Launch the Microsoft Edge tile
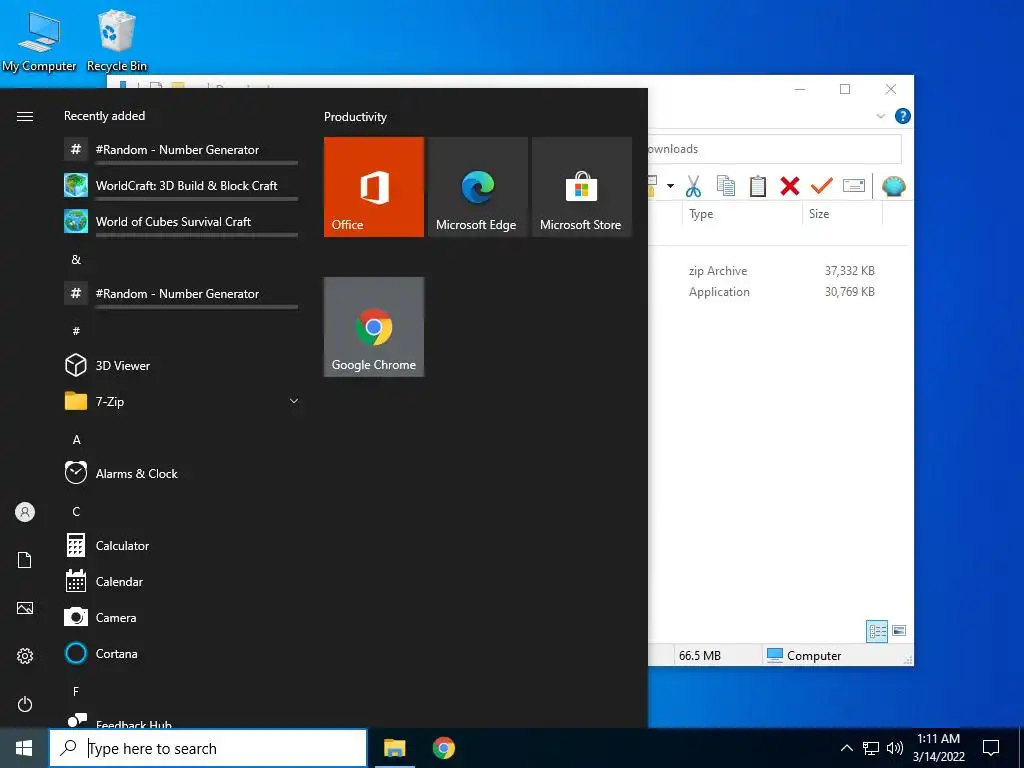Image resolution: width=1024 pixels, height=768 pixels. coord(477,187)
